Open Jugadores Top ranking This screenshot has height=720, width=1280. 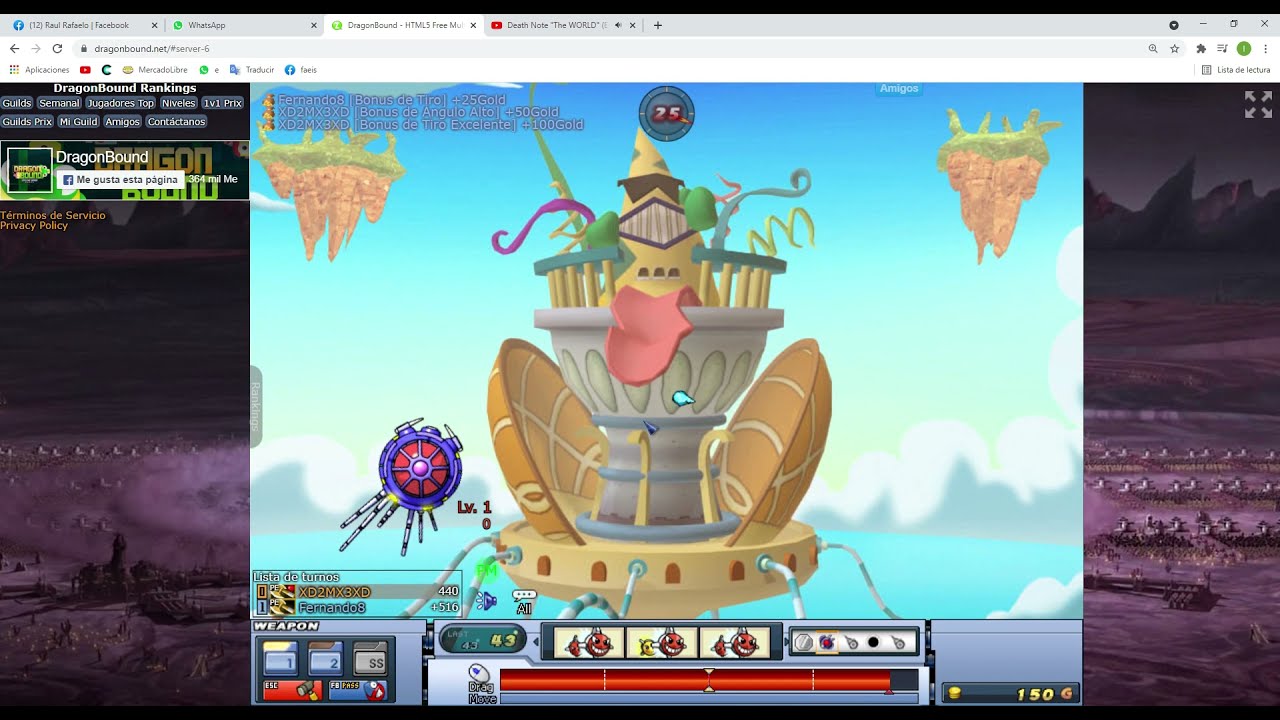coord(120,103)
